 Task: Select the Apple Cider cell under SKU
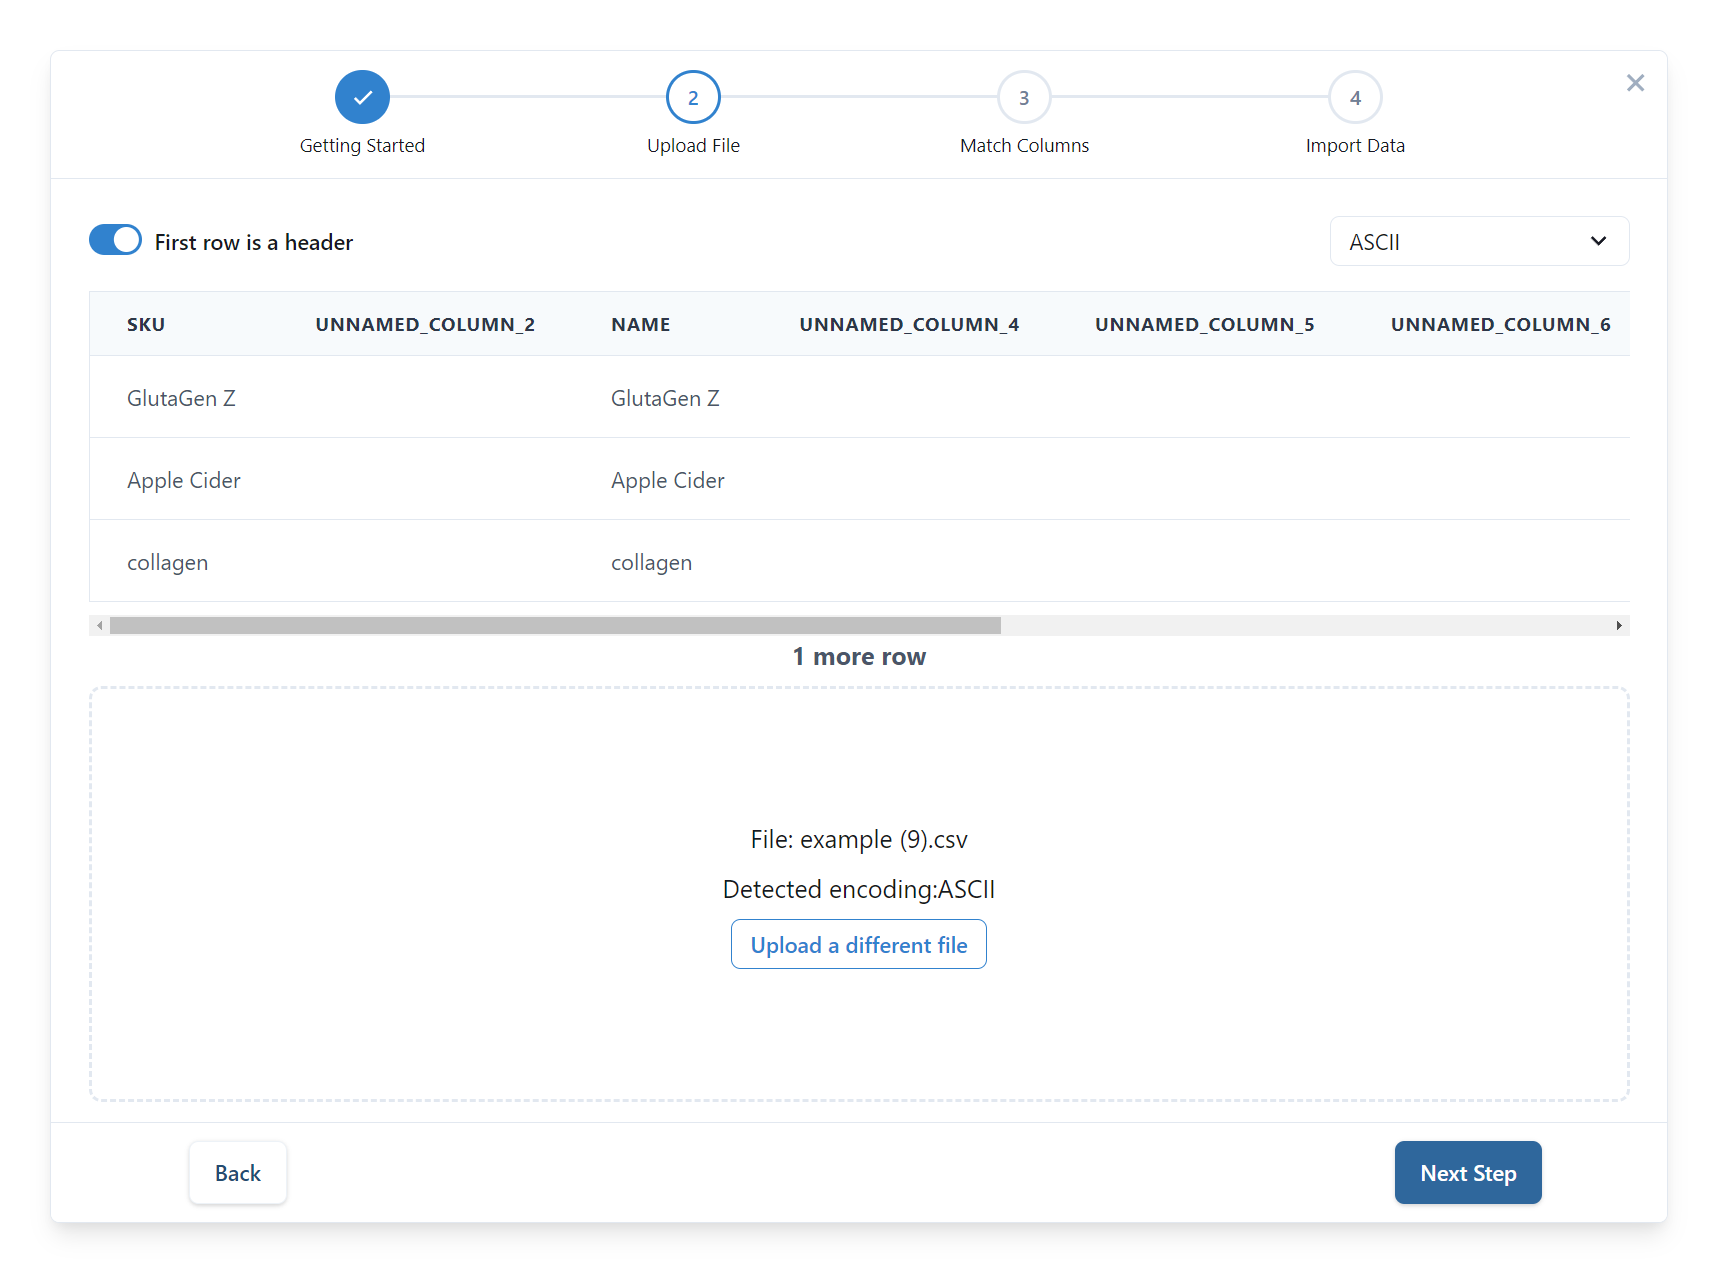coord(184,480)
